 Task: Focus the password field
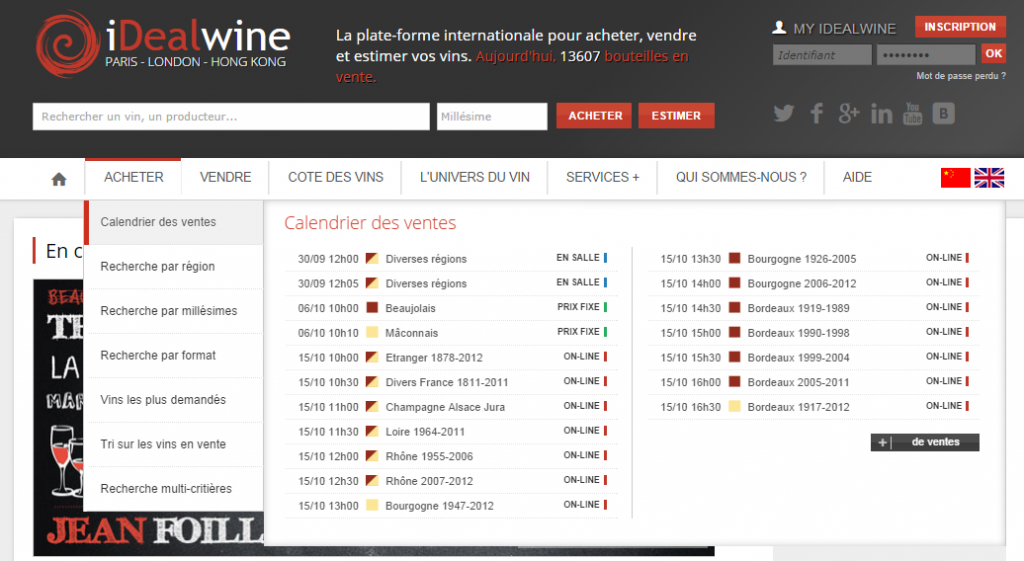point(926,55)
